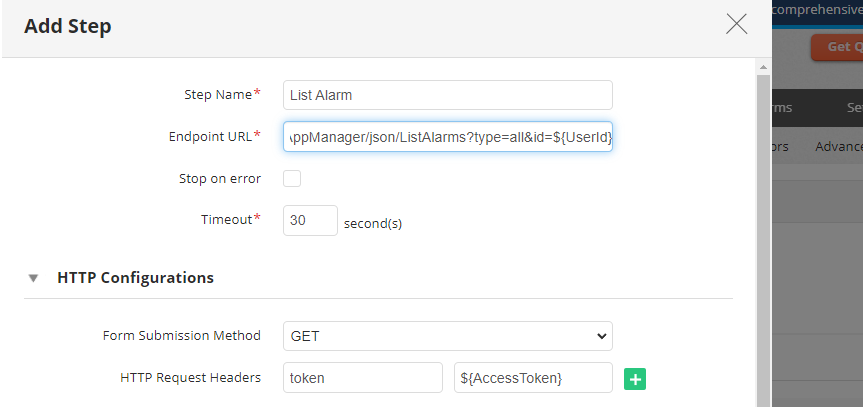This screenshot has height=407, width=863.
Task: Select the token header name field
Action: [362, 378]
